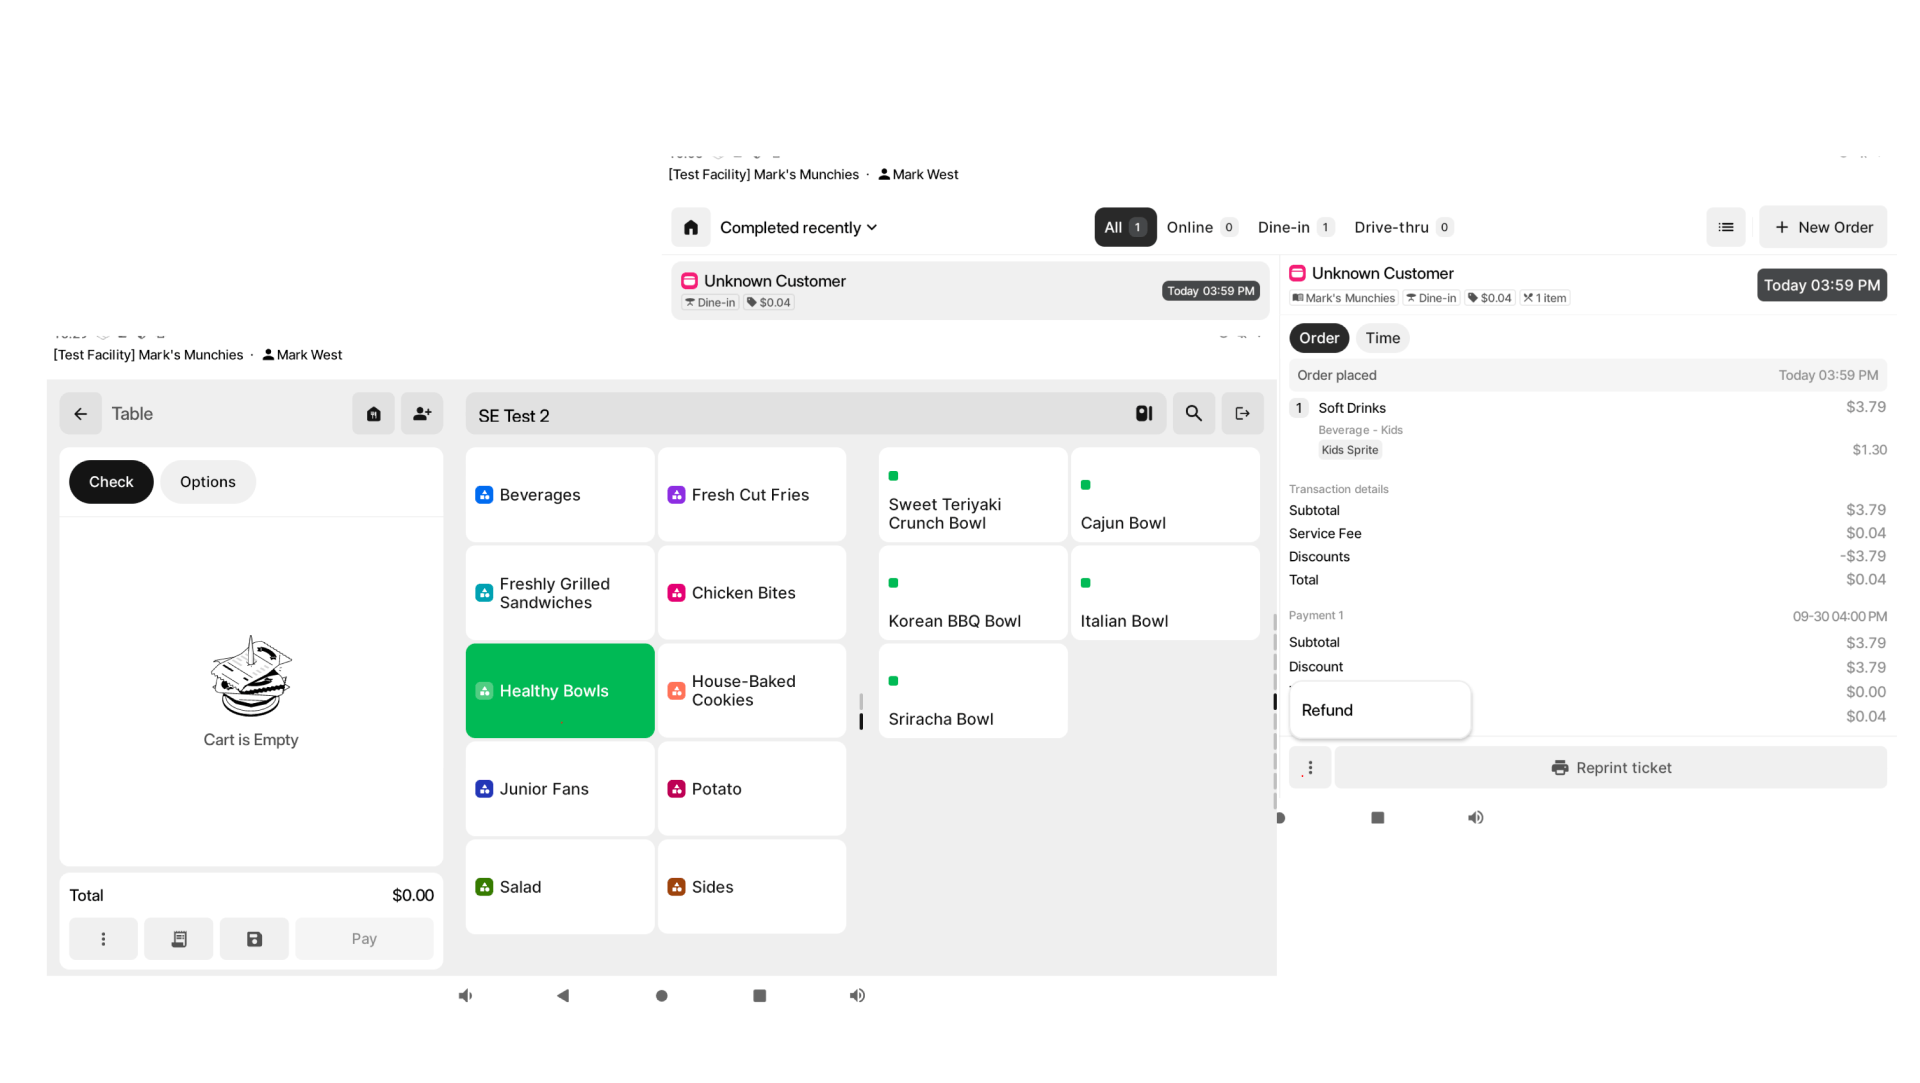Click the add customer icon near Table
This screenshot has width=1920, height=1083.
tap(422, 414)
